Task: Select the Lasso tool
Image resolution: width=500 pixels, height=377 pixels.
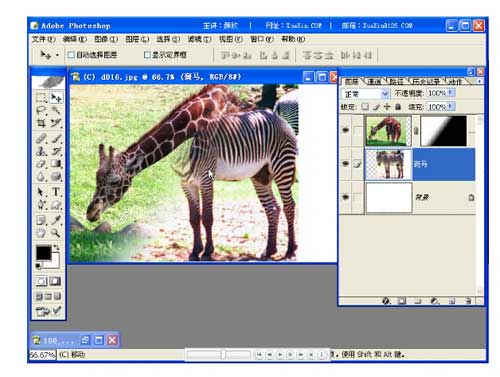Action: pos(41,110)
